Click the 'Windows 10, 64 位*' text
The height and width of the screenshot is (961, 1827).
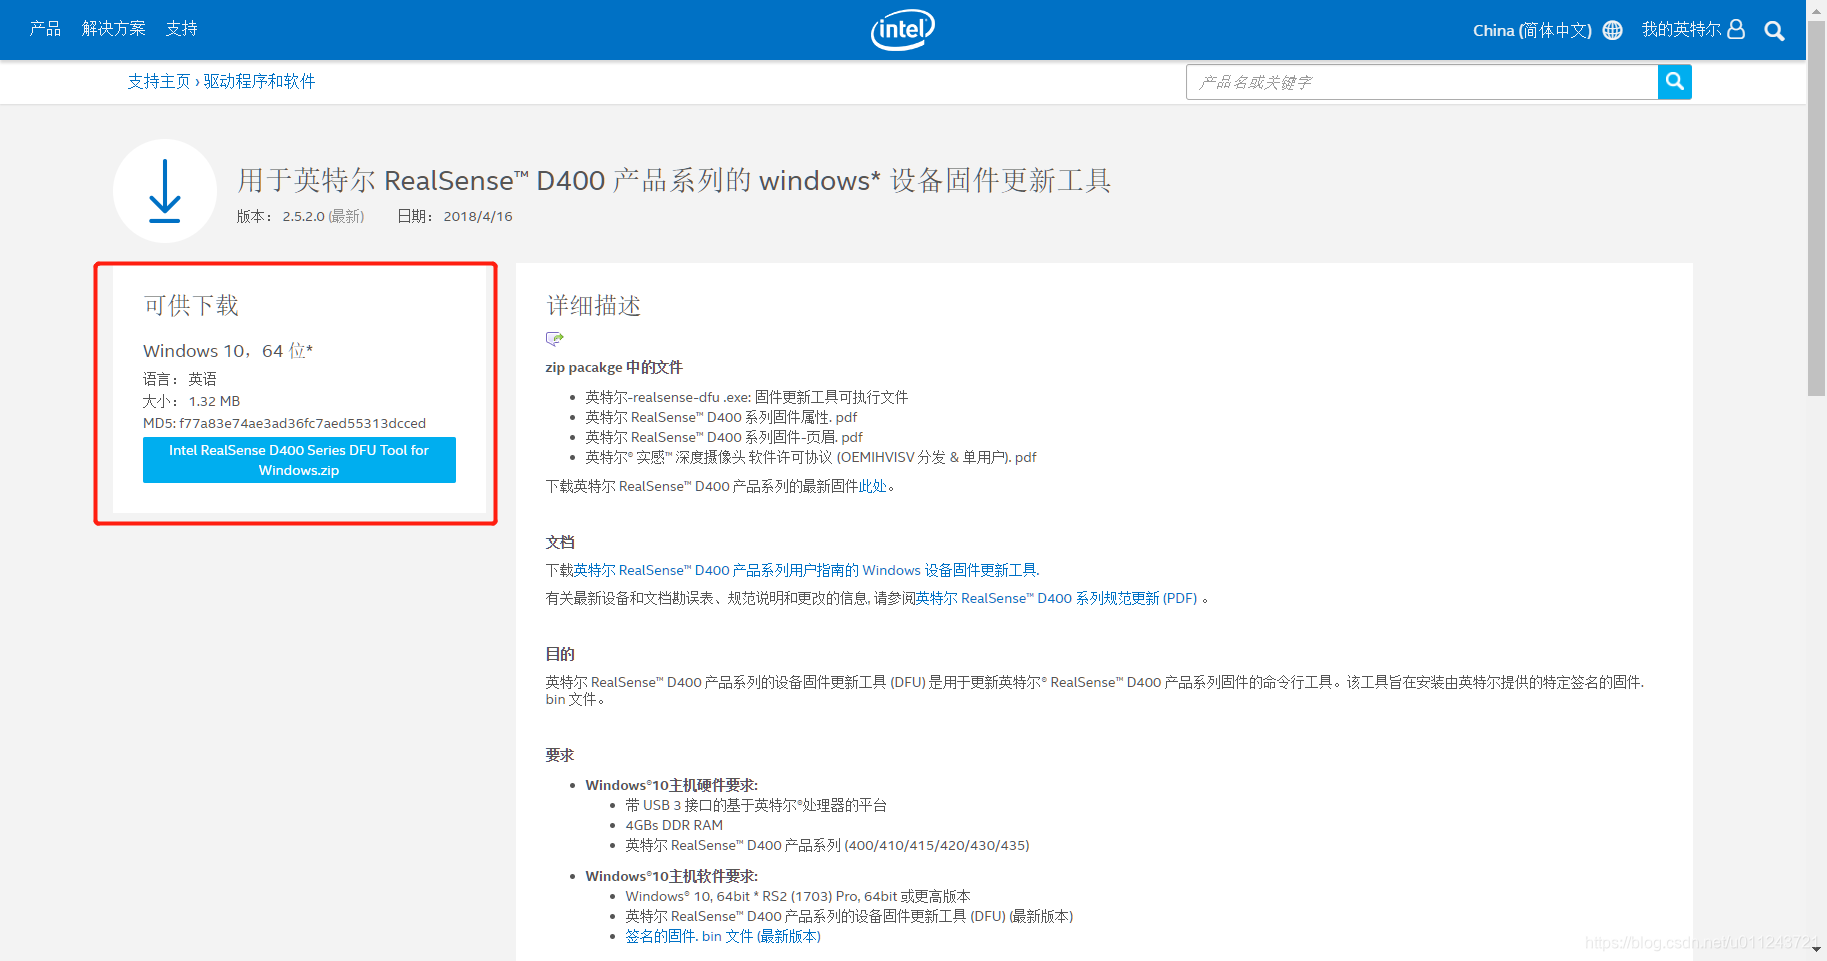click(228, 351)
